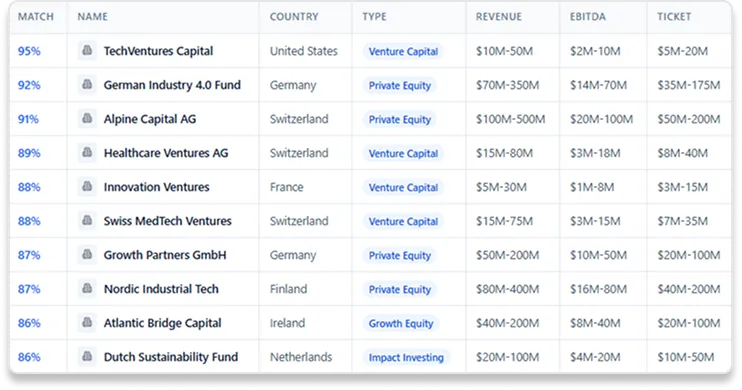Select Venture Capital tag for Innovation Ventures
The height and width of the screenshot is (390, 742).
pyautogui.click(x=403, y=187)
